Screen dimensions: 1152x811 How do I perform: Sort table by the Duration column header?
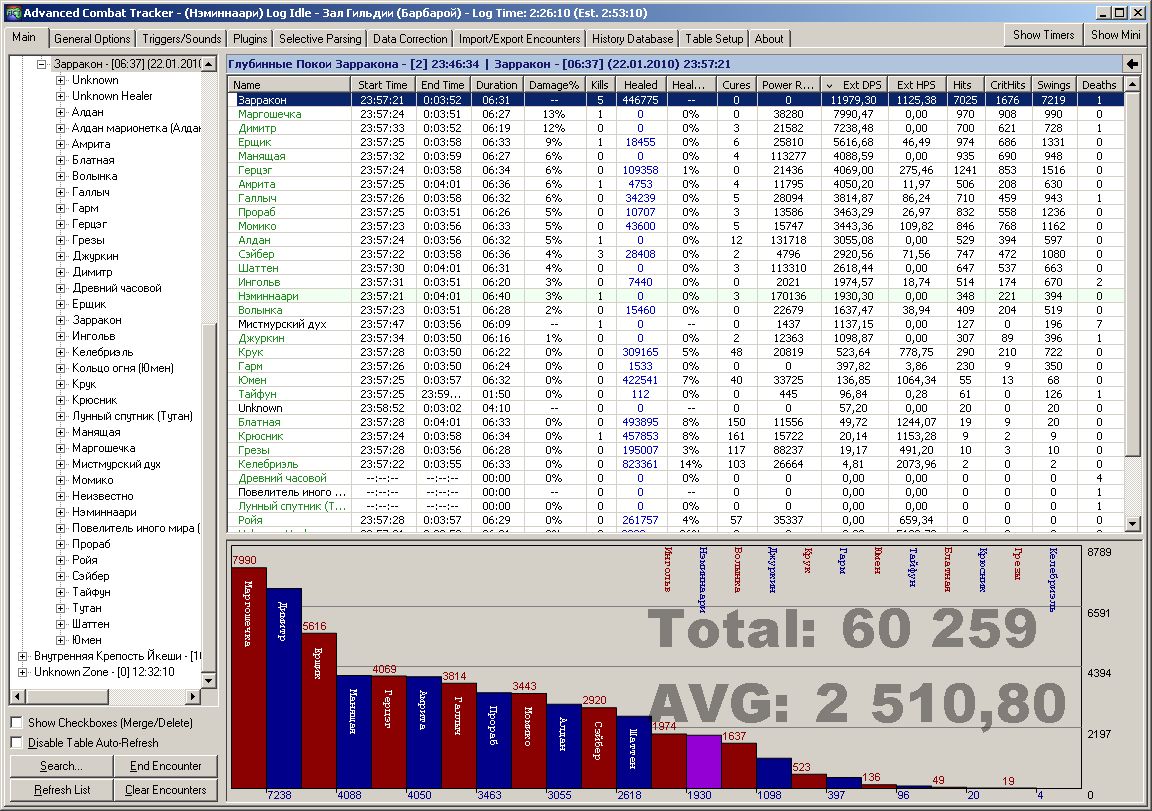pyautogui.click(x=497, y=85)
